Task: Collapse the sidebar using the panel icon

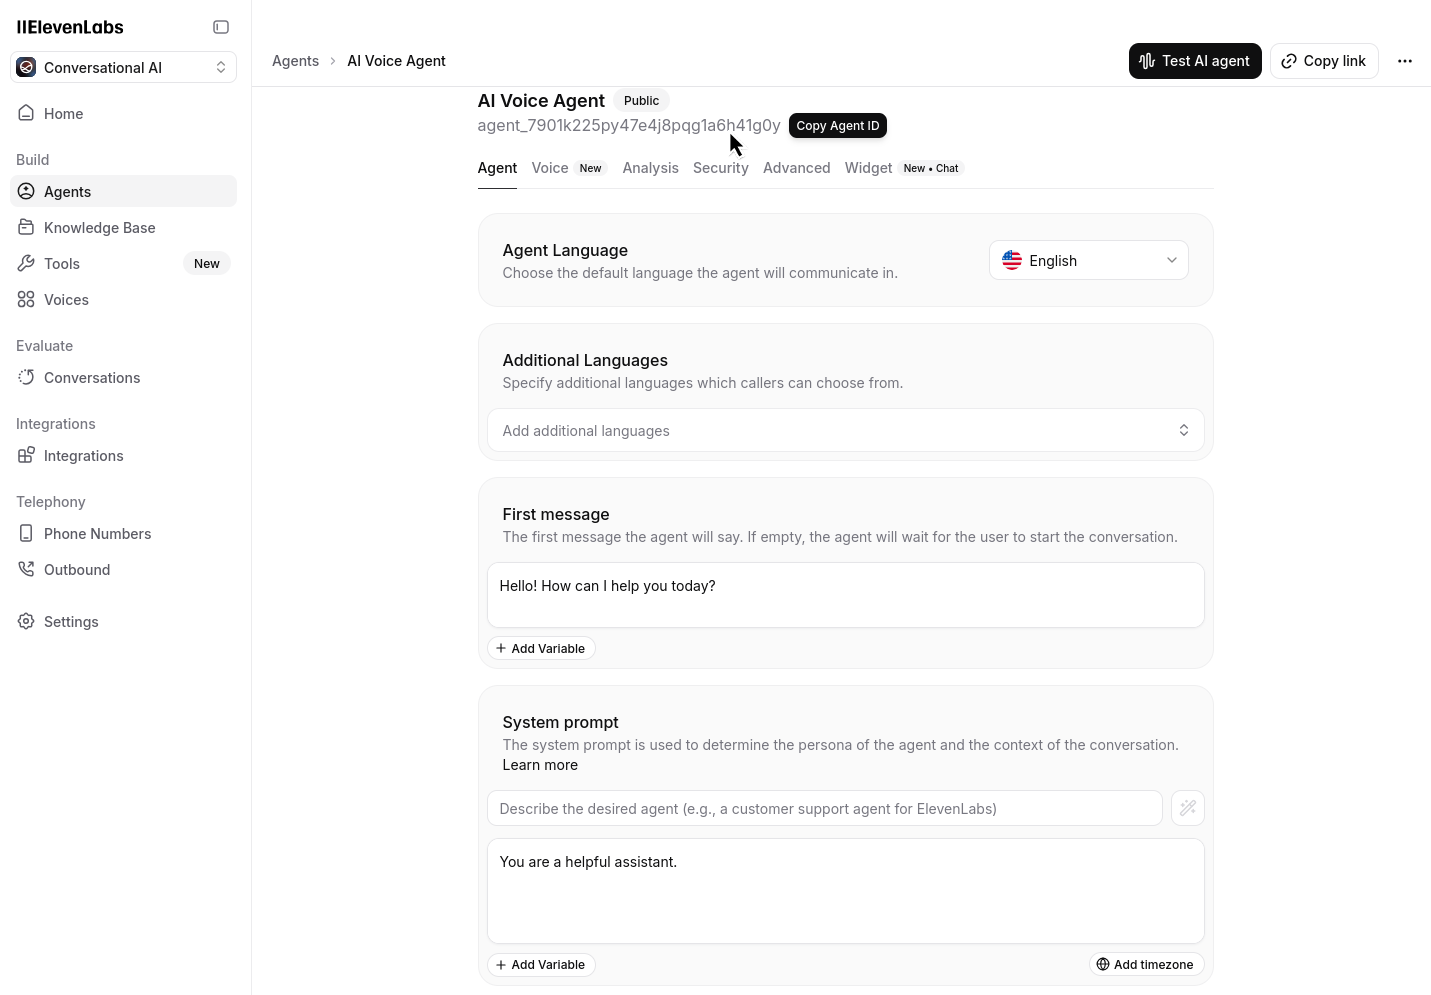Action: click(x=221, y=27)
